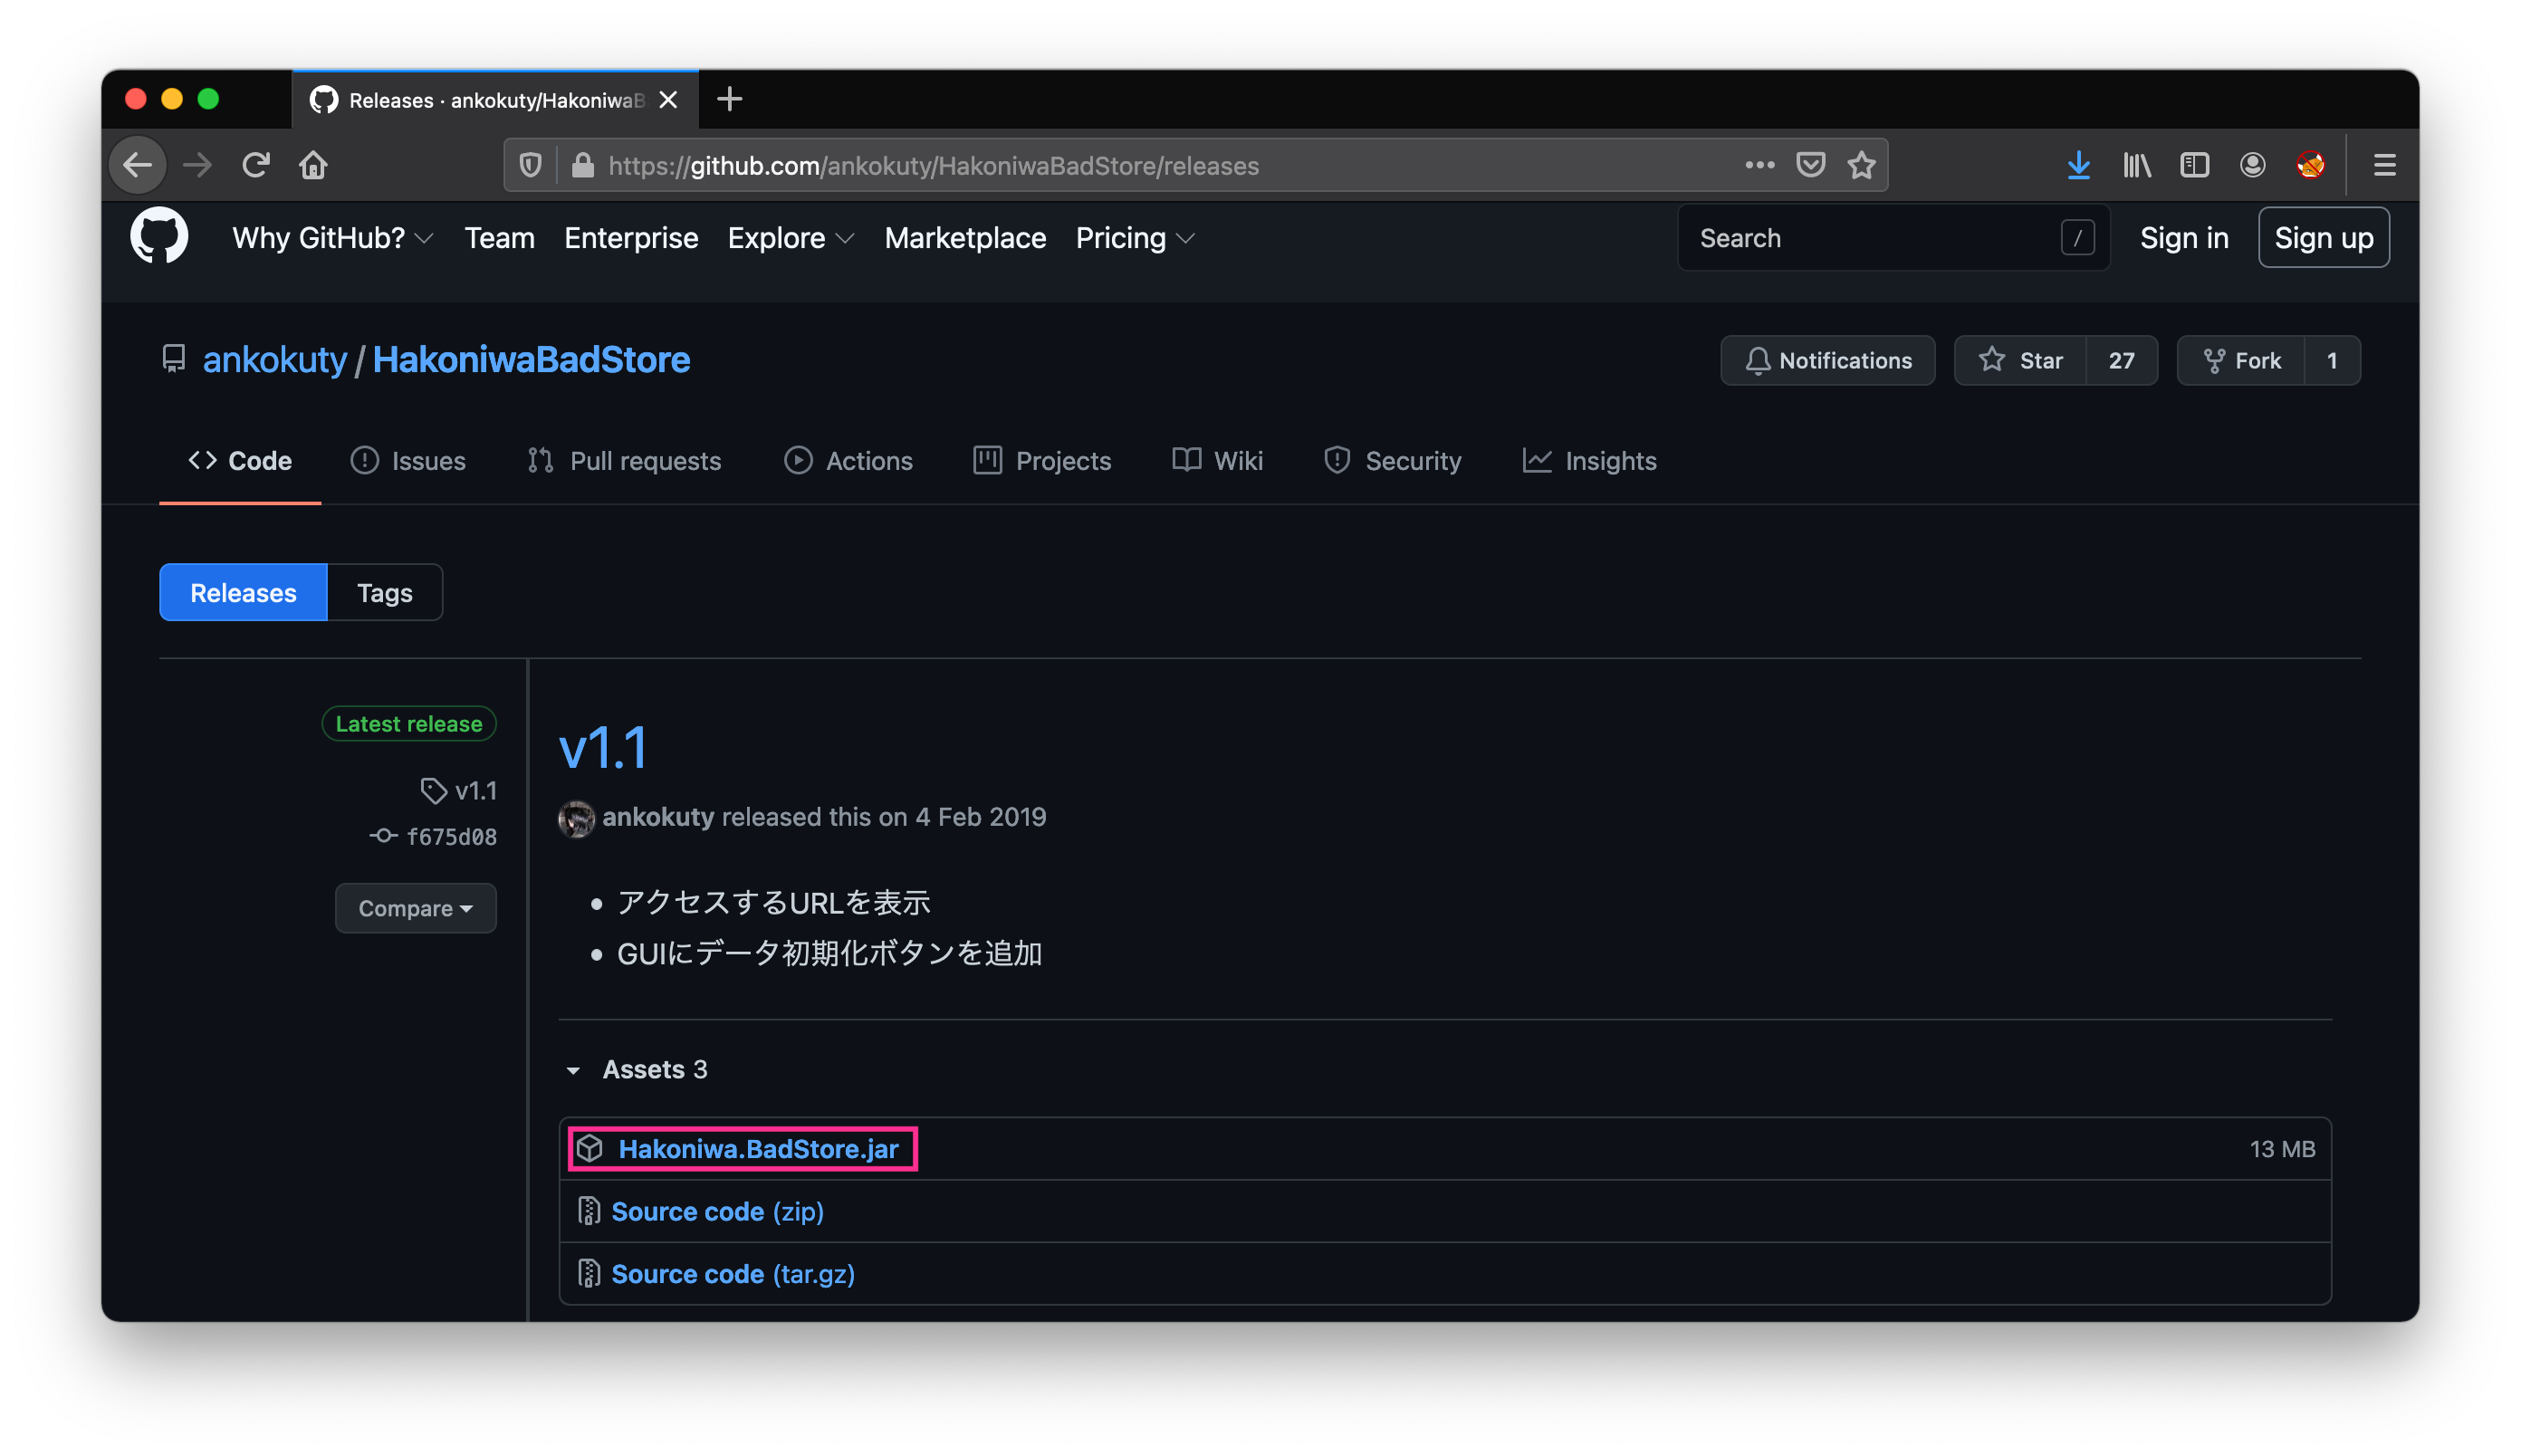Open the page actions three-dots menu
Screen dimensions: 2521x1456
pos(1759,165)
